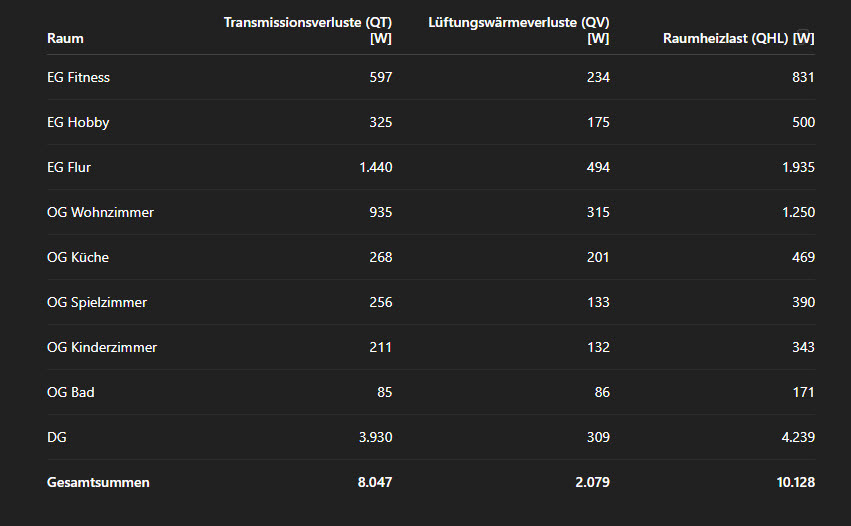Viewport: 851px width, 526px height.
Task: Select the OG Wohnzimmer row label
Action: click(x=100, y=212)
